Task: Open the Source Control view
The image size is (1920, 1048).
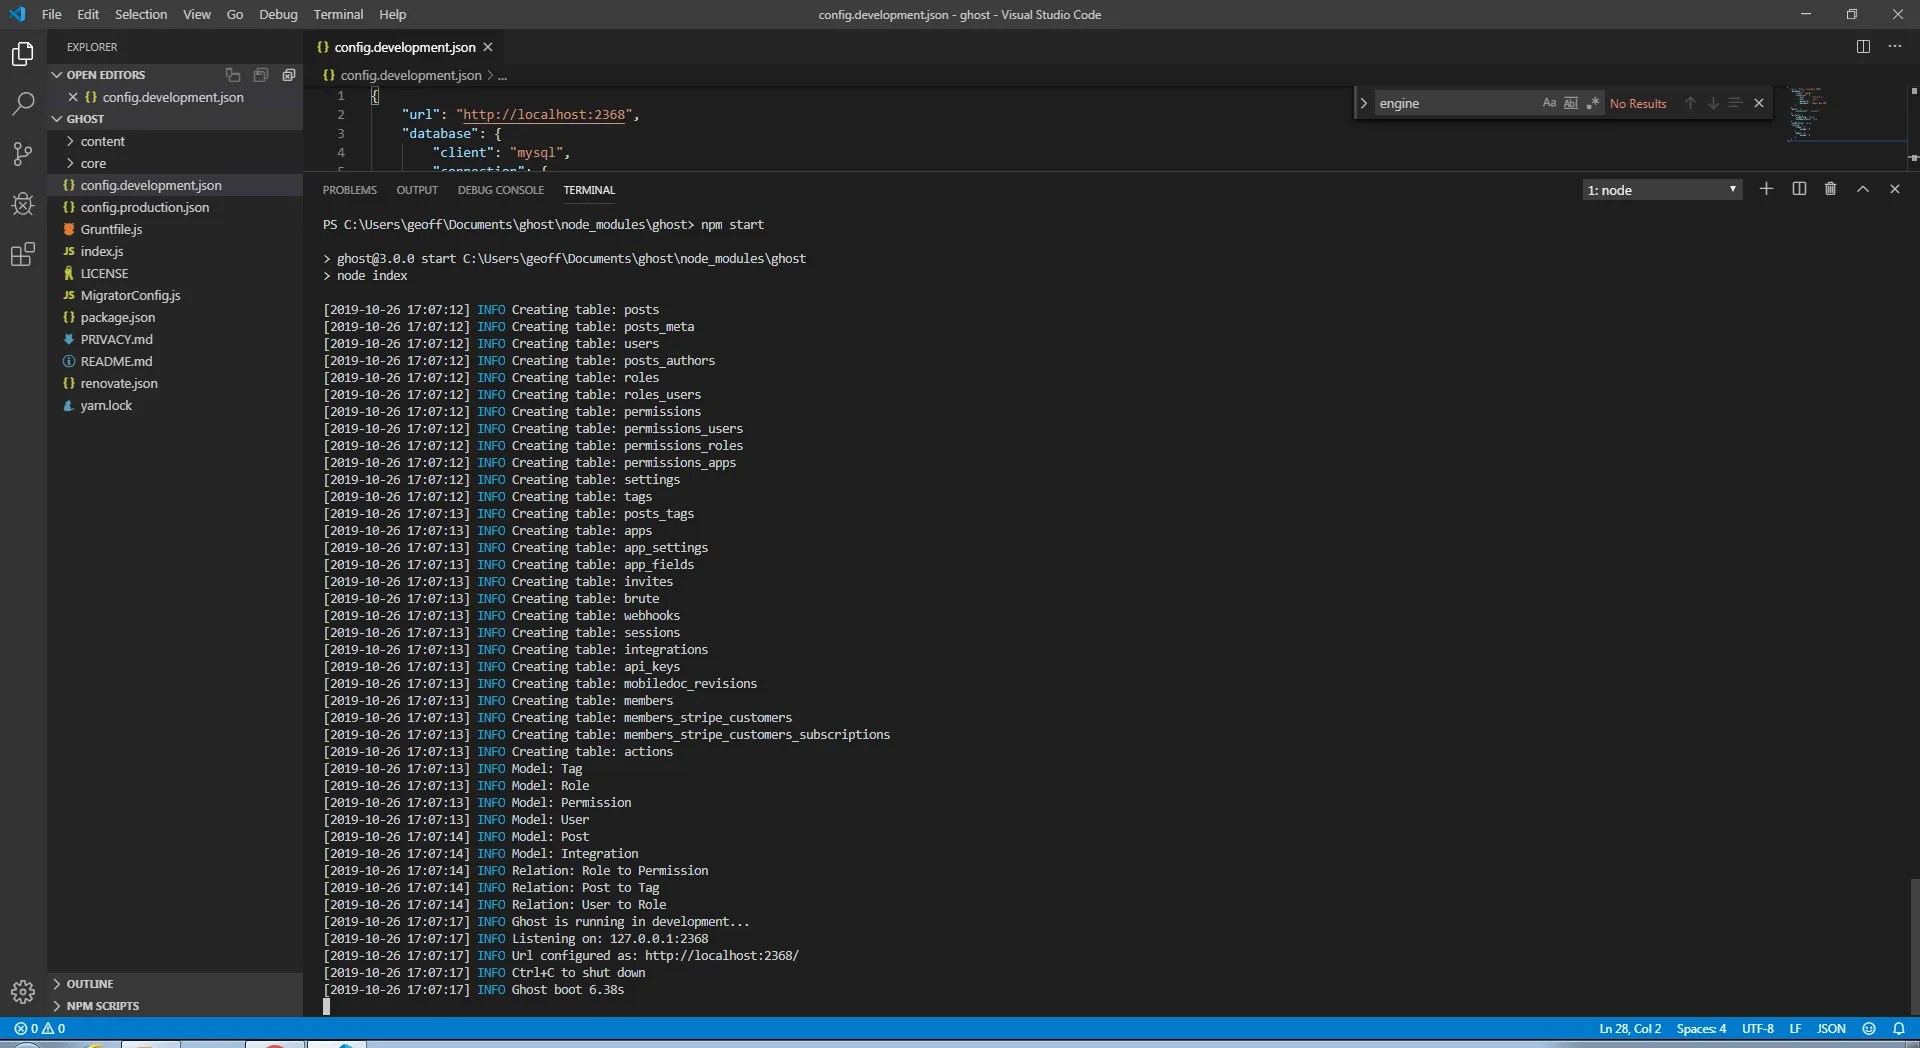Action: [22, 154]
